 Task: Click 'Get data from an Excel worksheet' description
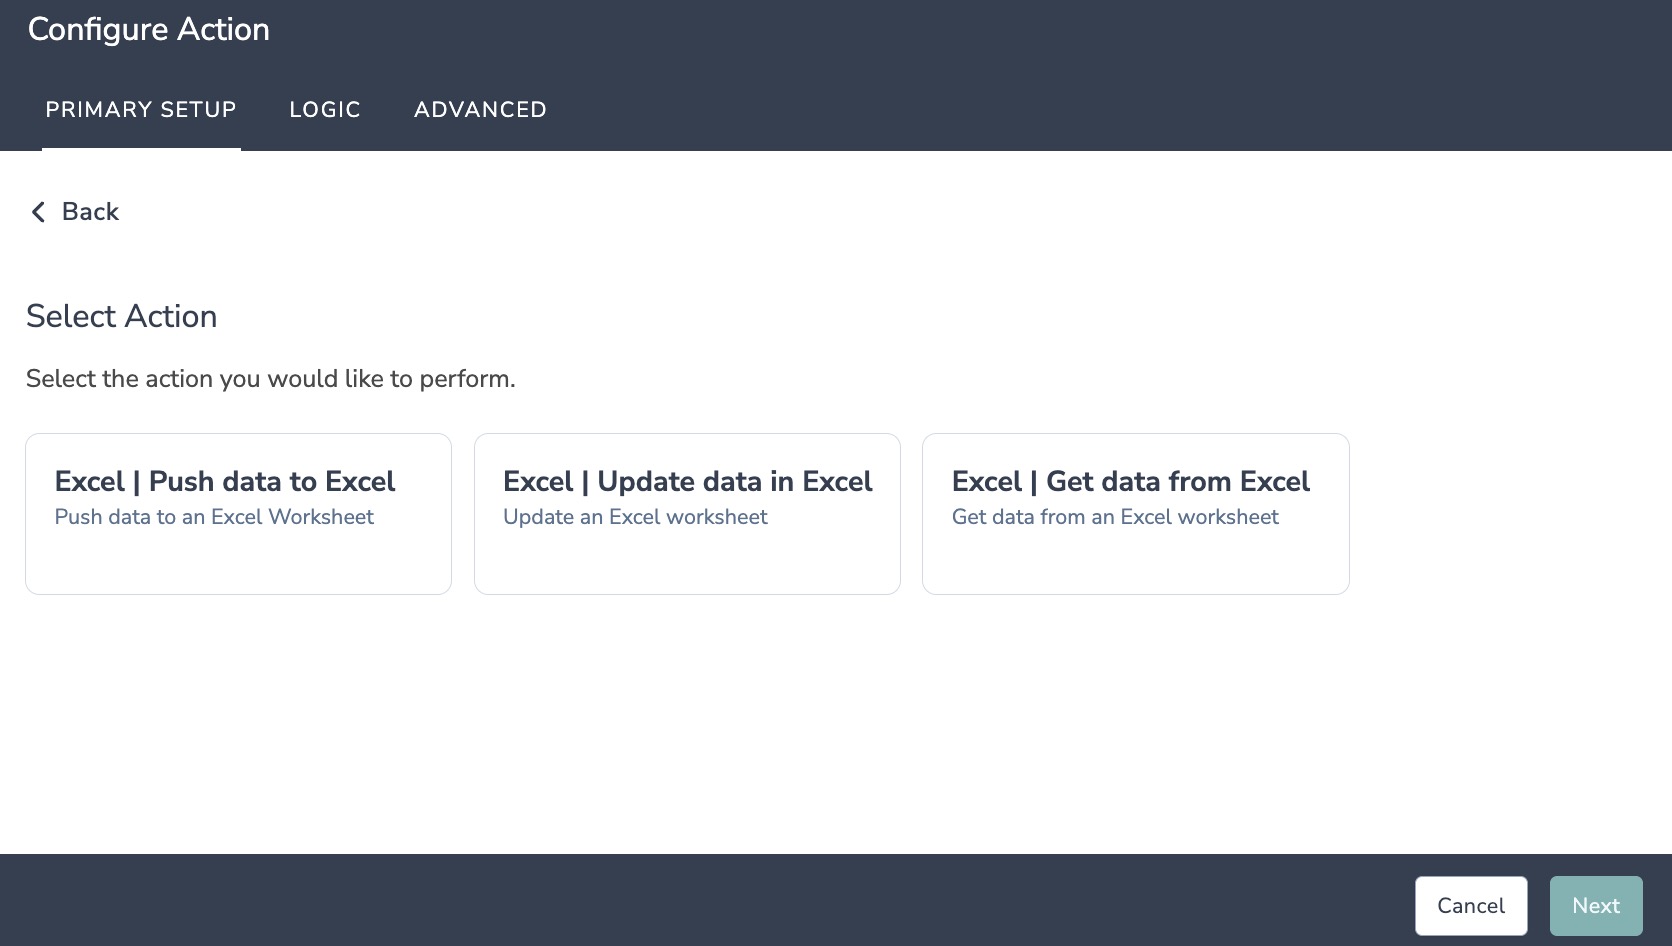pyautogui.click(x=1115, y=517)
